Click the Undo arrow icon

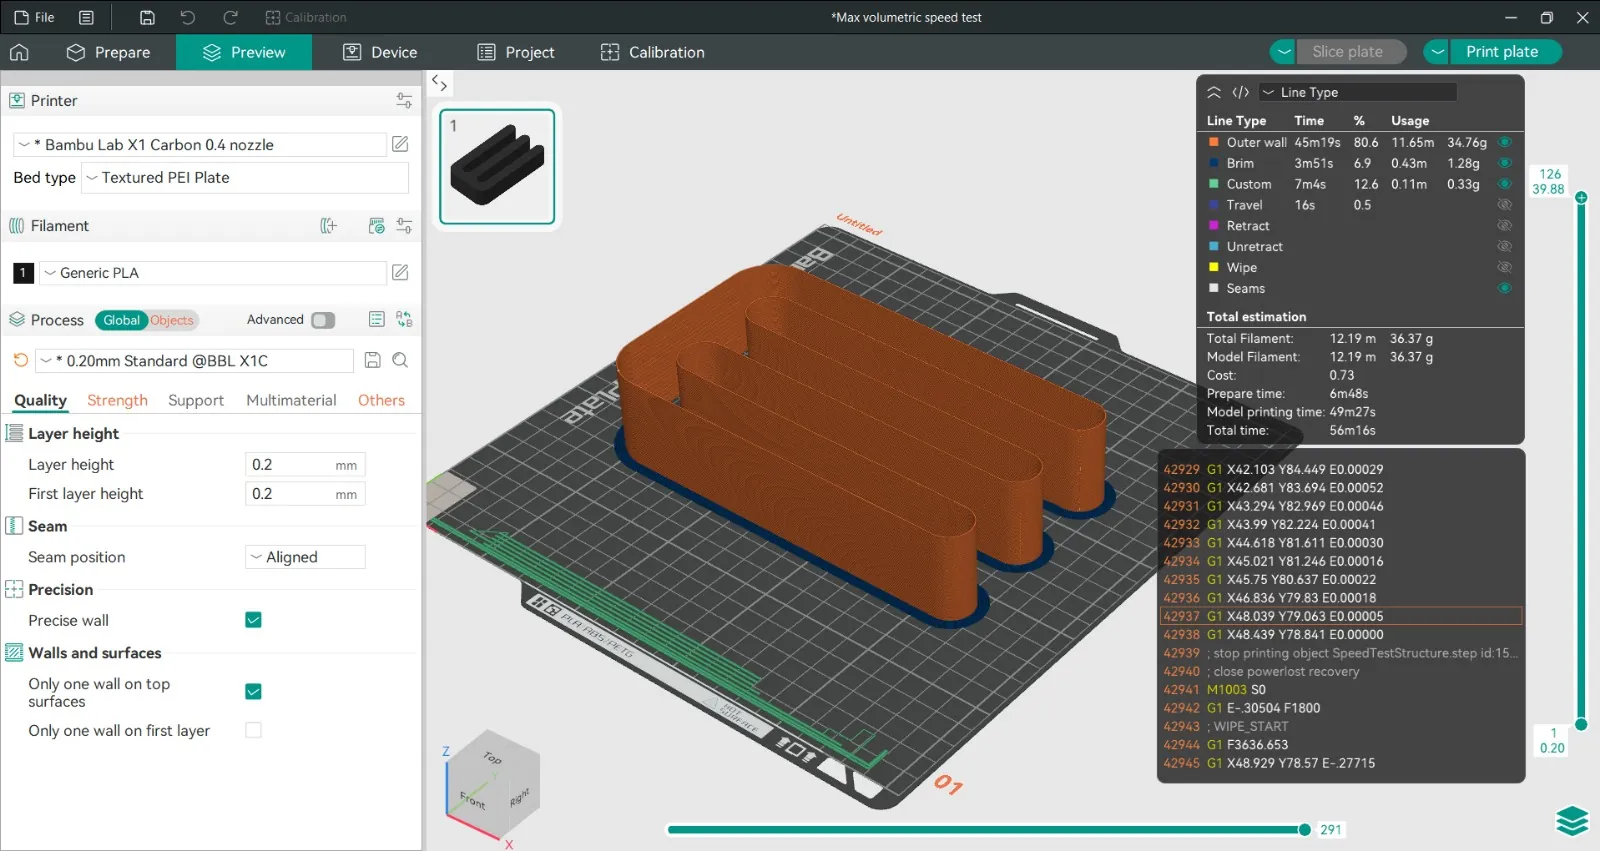tap(188, 17)
